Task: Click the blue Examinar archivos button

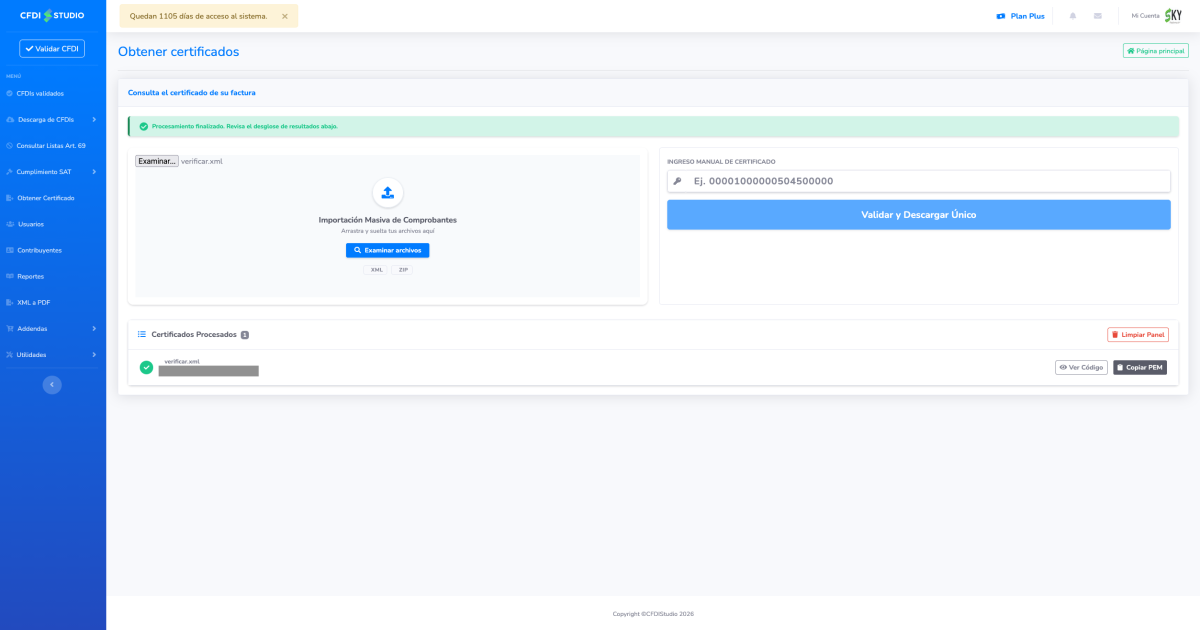Action: 388,250
